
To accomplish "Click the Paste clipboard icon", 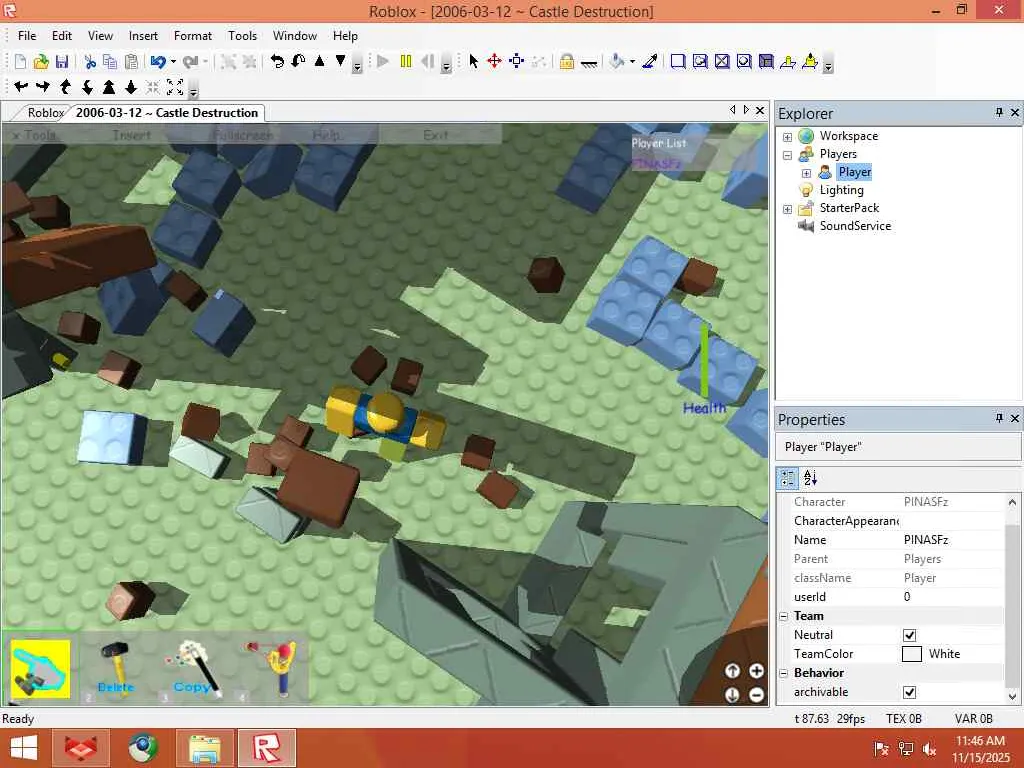I will click(x=131, y=61).
